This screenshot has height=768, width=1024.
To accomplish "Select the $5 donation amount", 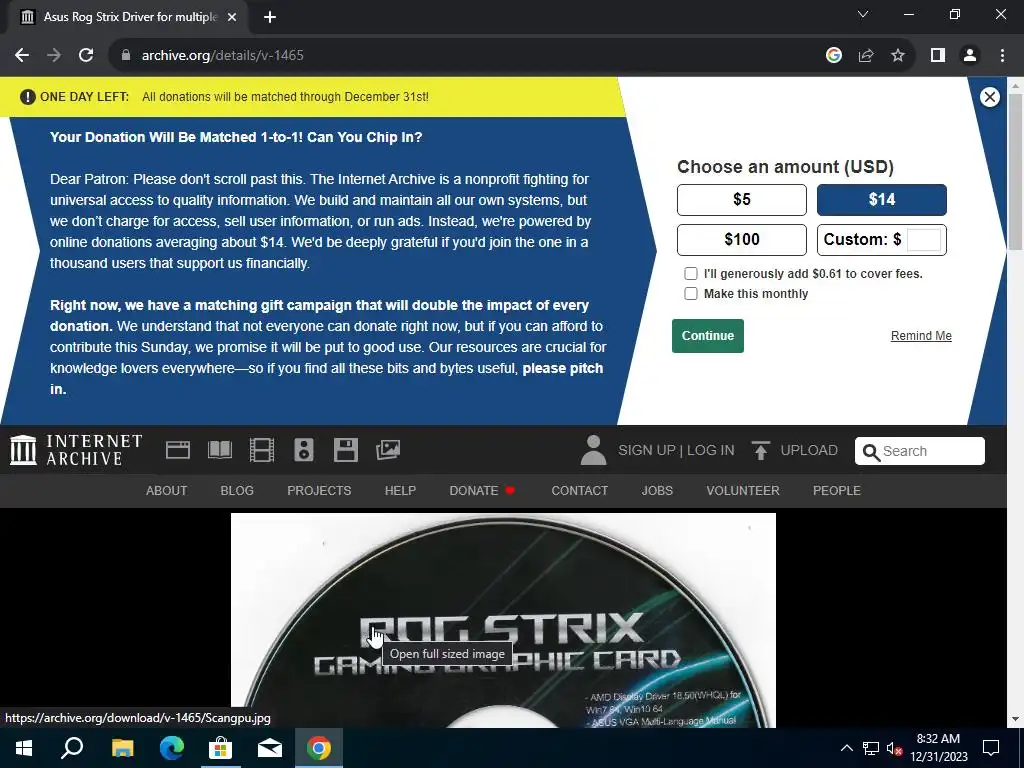I will click(x=742, y=200).
